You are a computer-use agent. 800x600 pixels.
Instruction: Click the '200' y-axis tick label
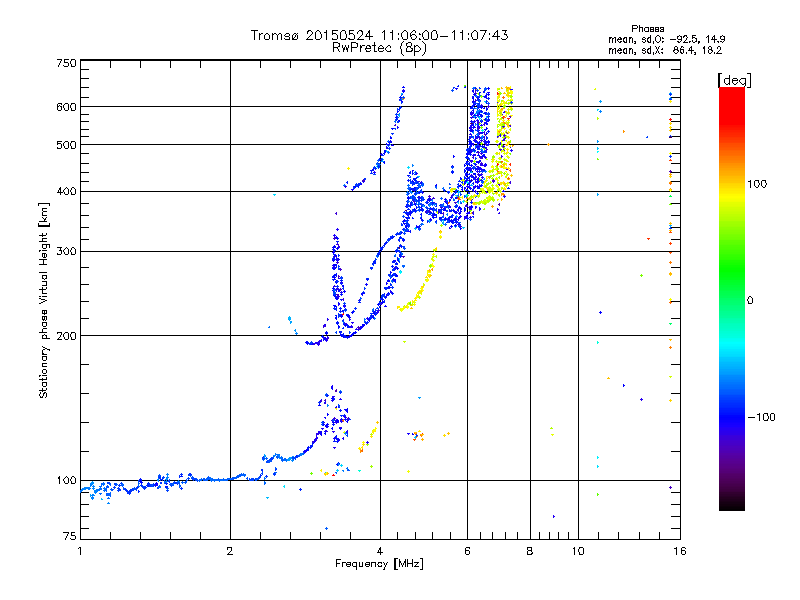(x=67, y=336)
